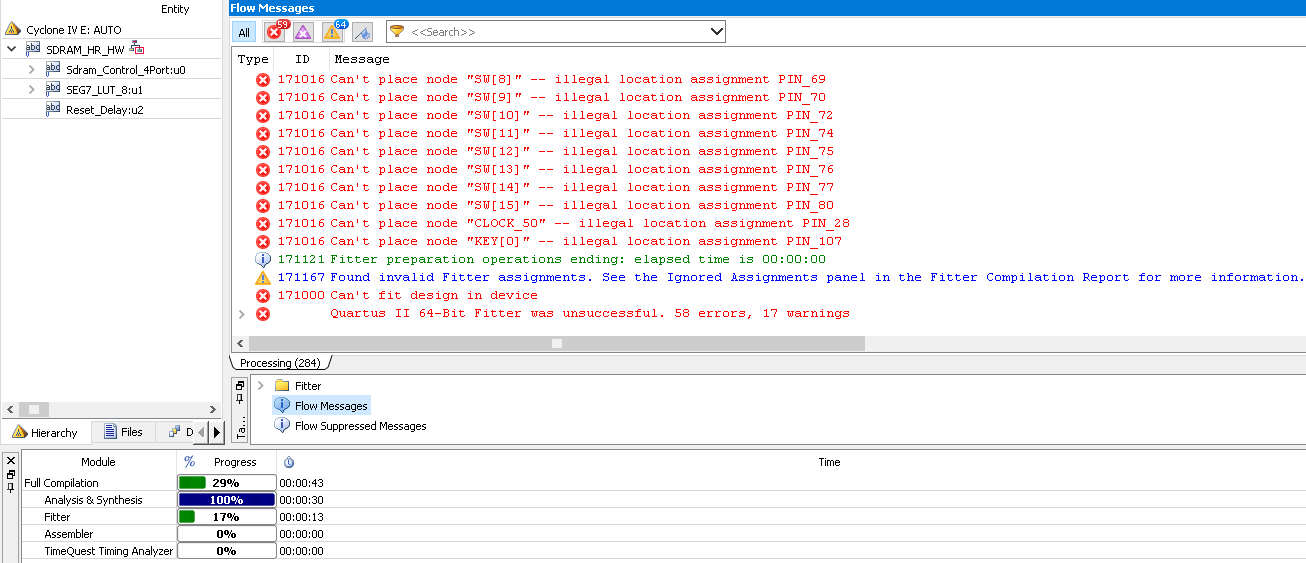Select the Reset_Delay:u2 entity
The width and height of the screenshot is (1306, 563).
[x=105, y=109]
